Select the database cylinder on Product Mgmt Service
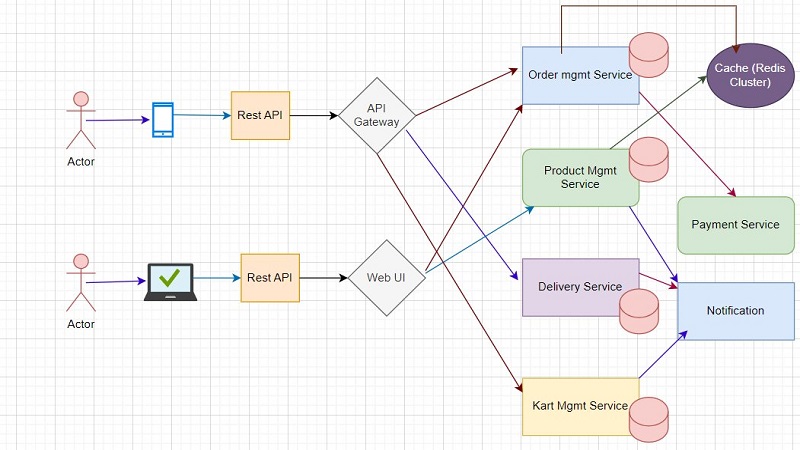 click(648, 160)
